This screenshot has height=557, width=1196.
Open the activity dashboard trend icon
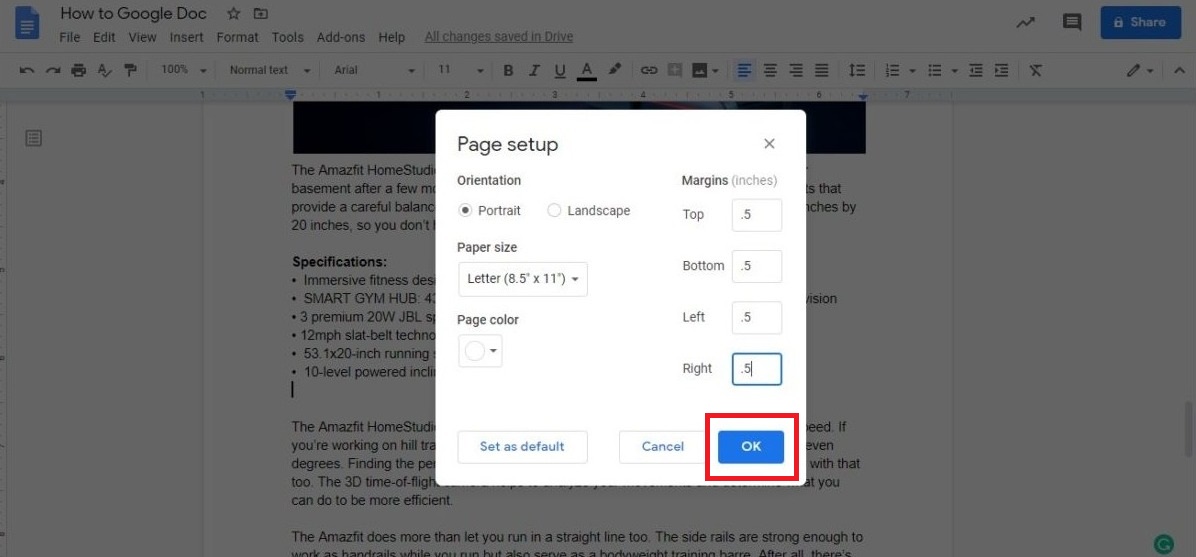click(x=1025, y=22)
